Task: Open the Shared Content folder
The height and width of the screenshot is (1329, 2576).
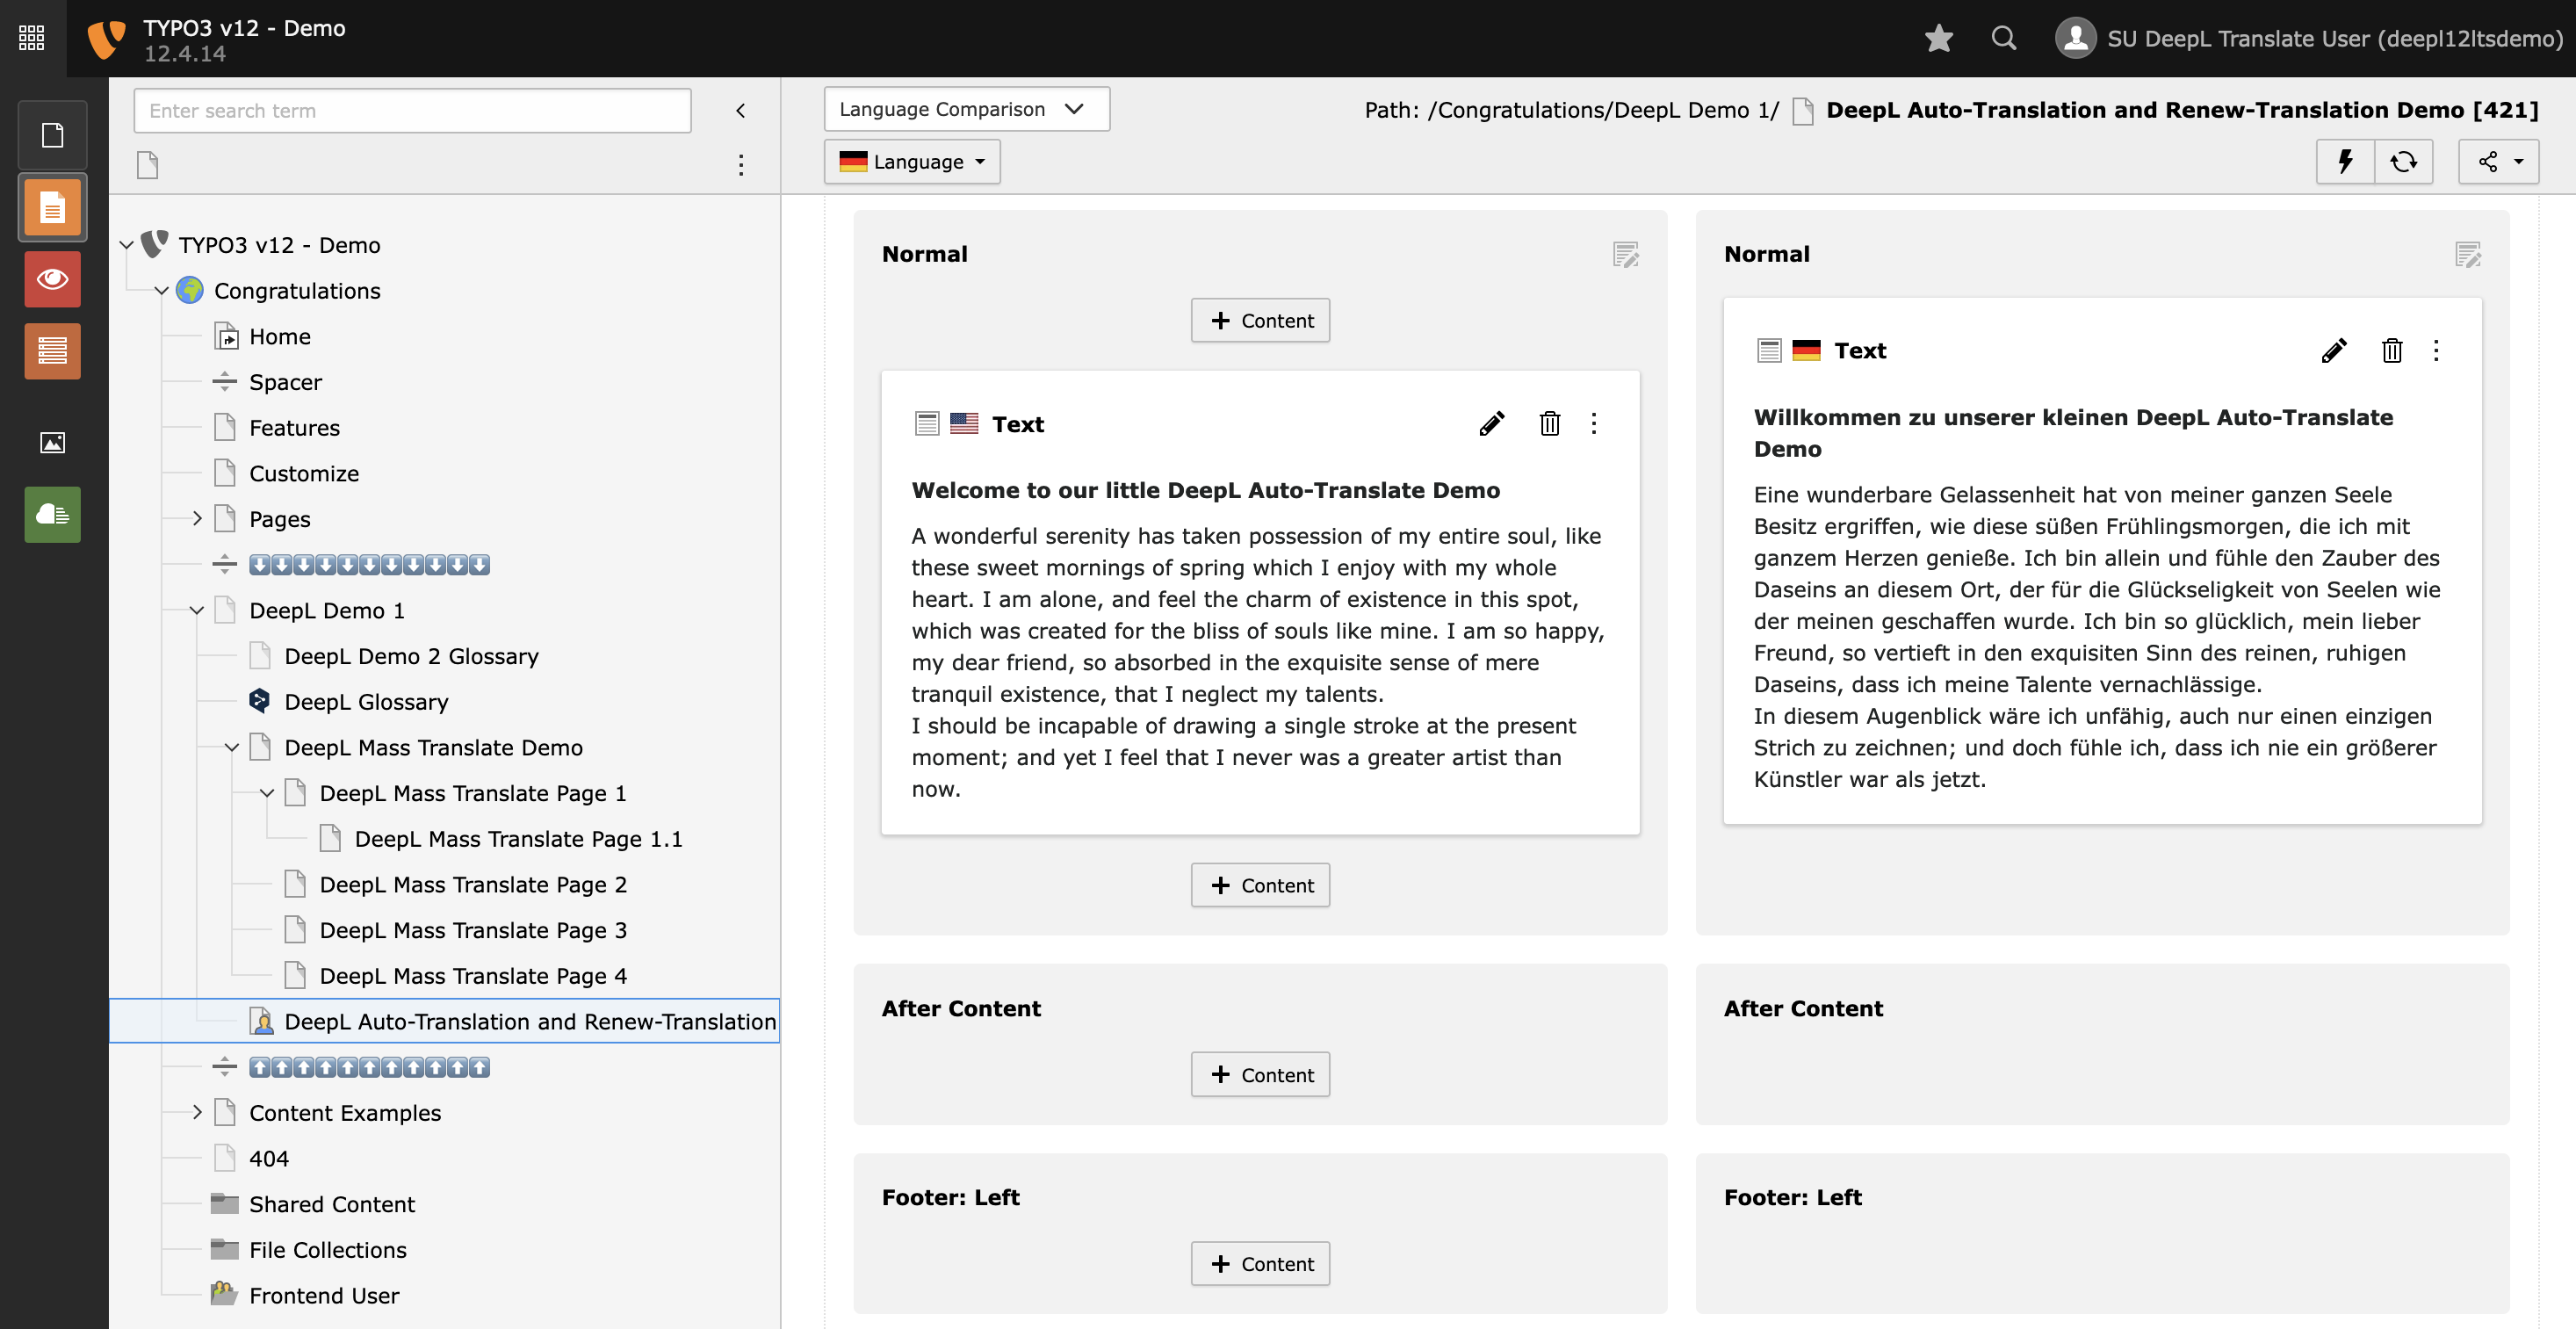Action: click(x=331, y=1205)
